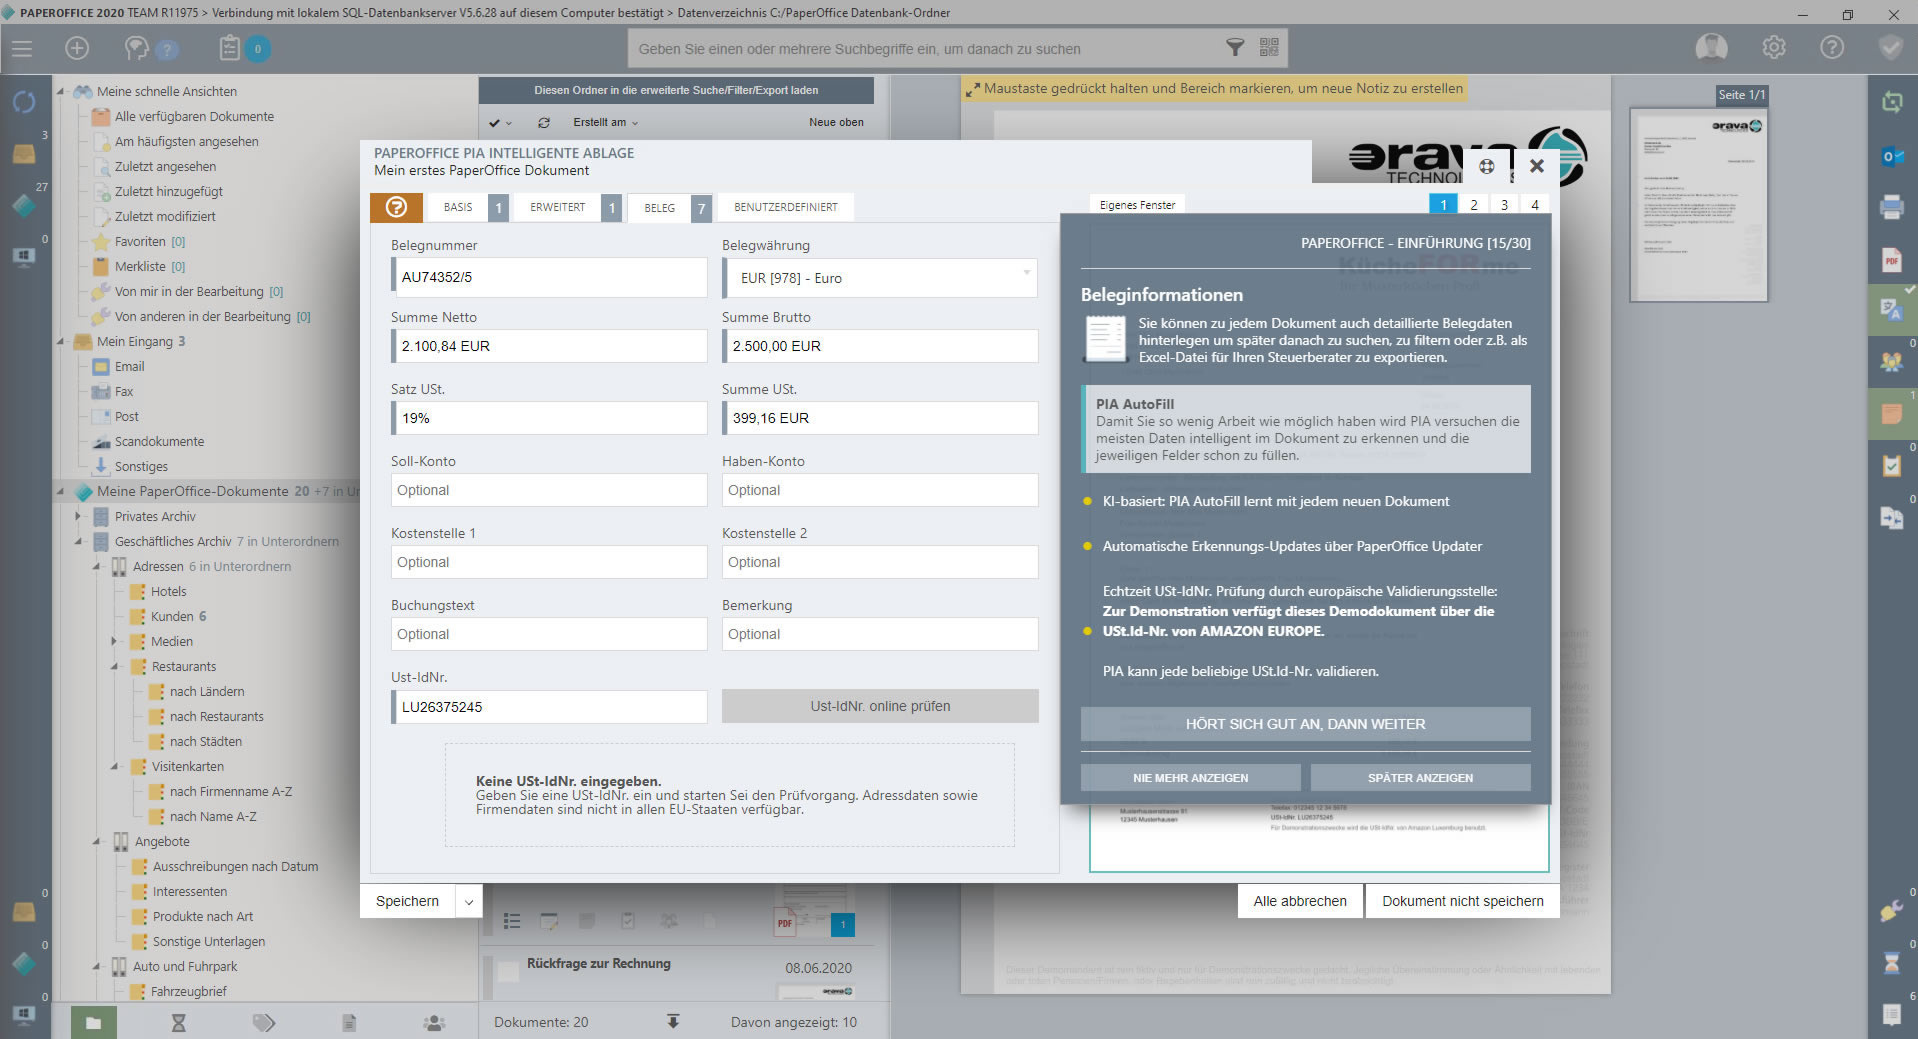The width and height of the screenshot is (1918, 1039).
Task: Open the clipboard task list icon
Action: (x=230, y=48)
